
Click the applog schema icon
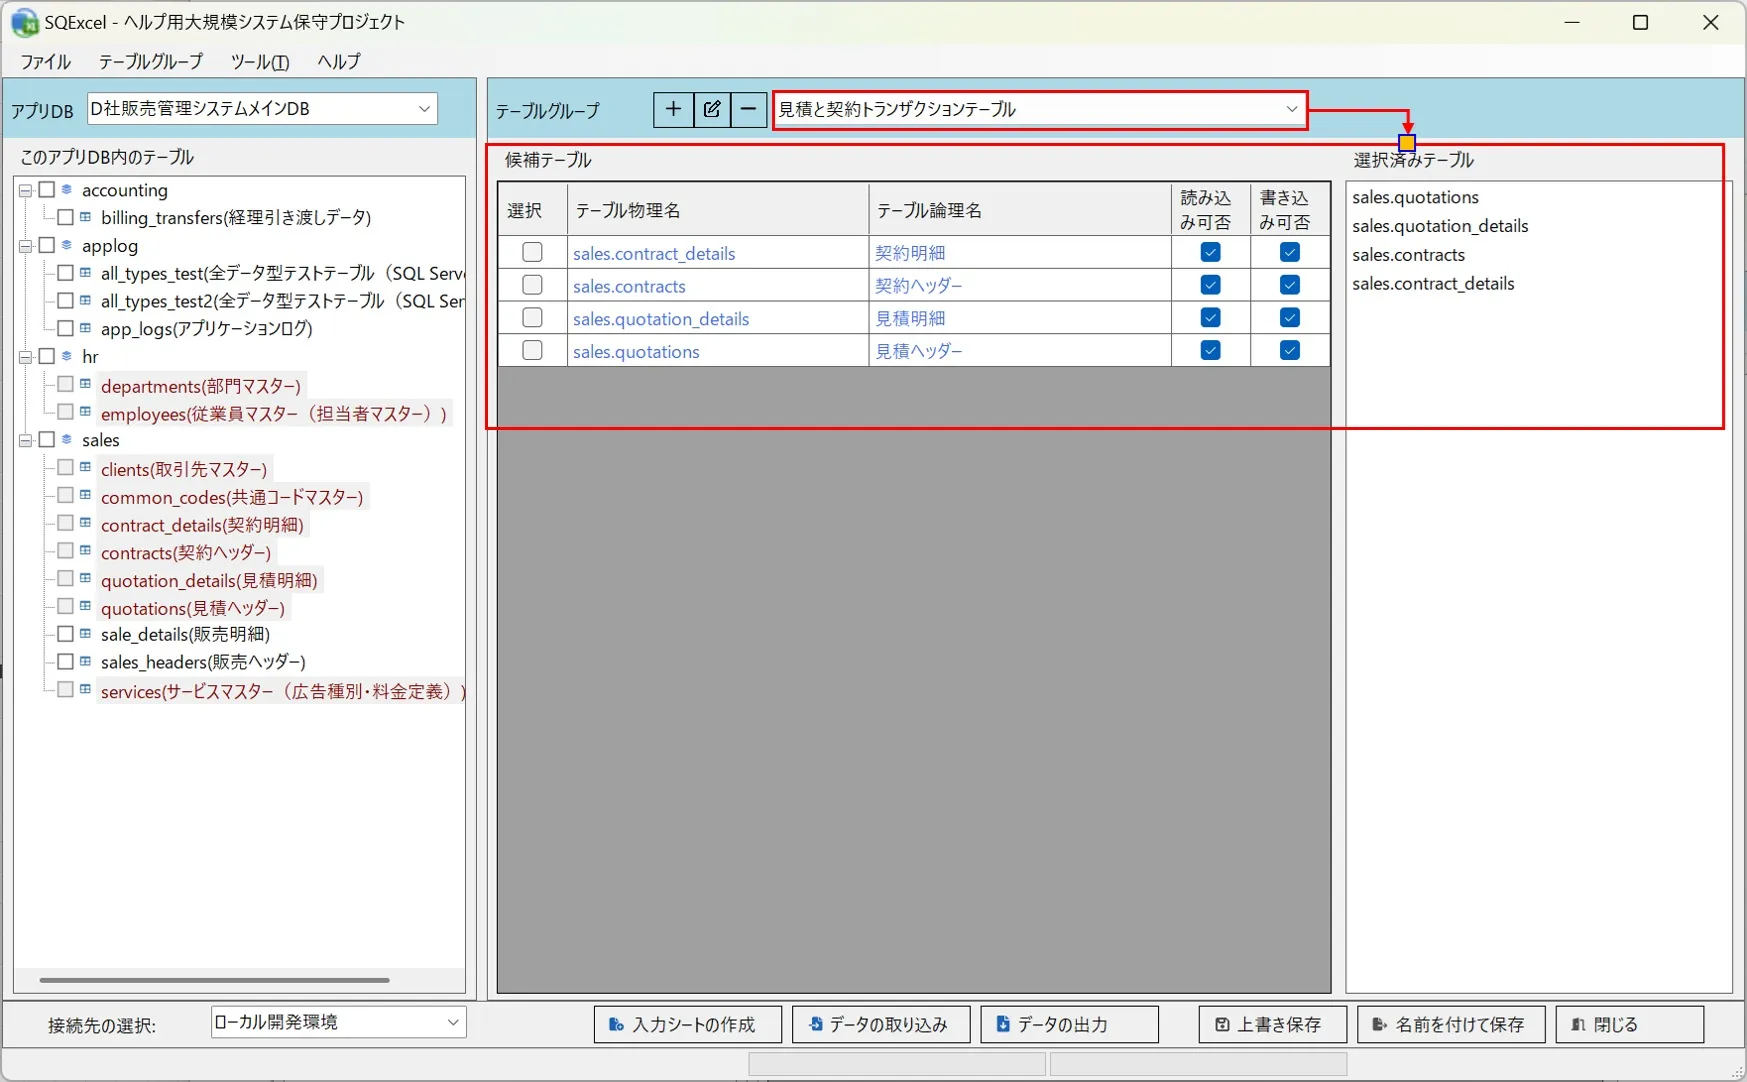[x=67, y=245]
